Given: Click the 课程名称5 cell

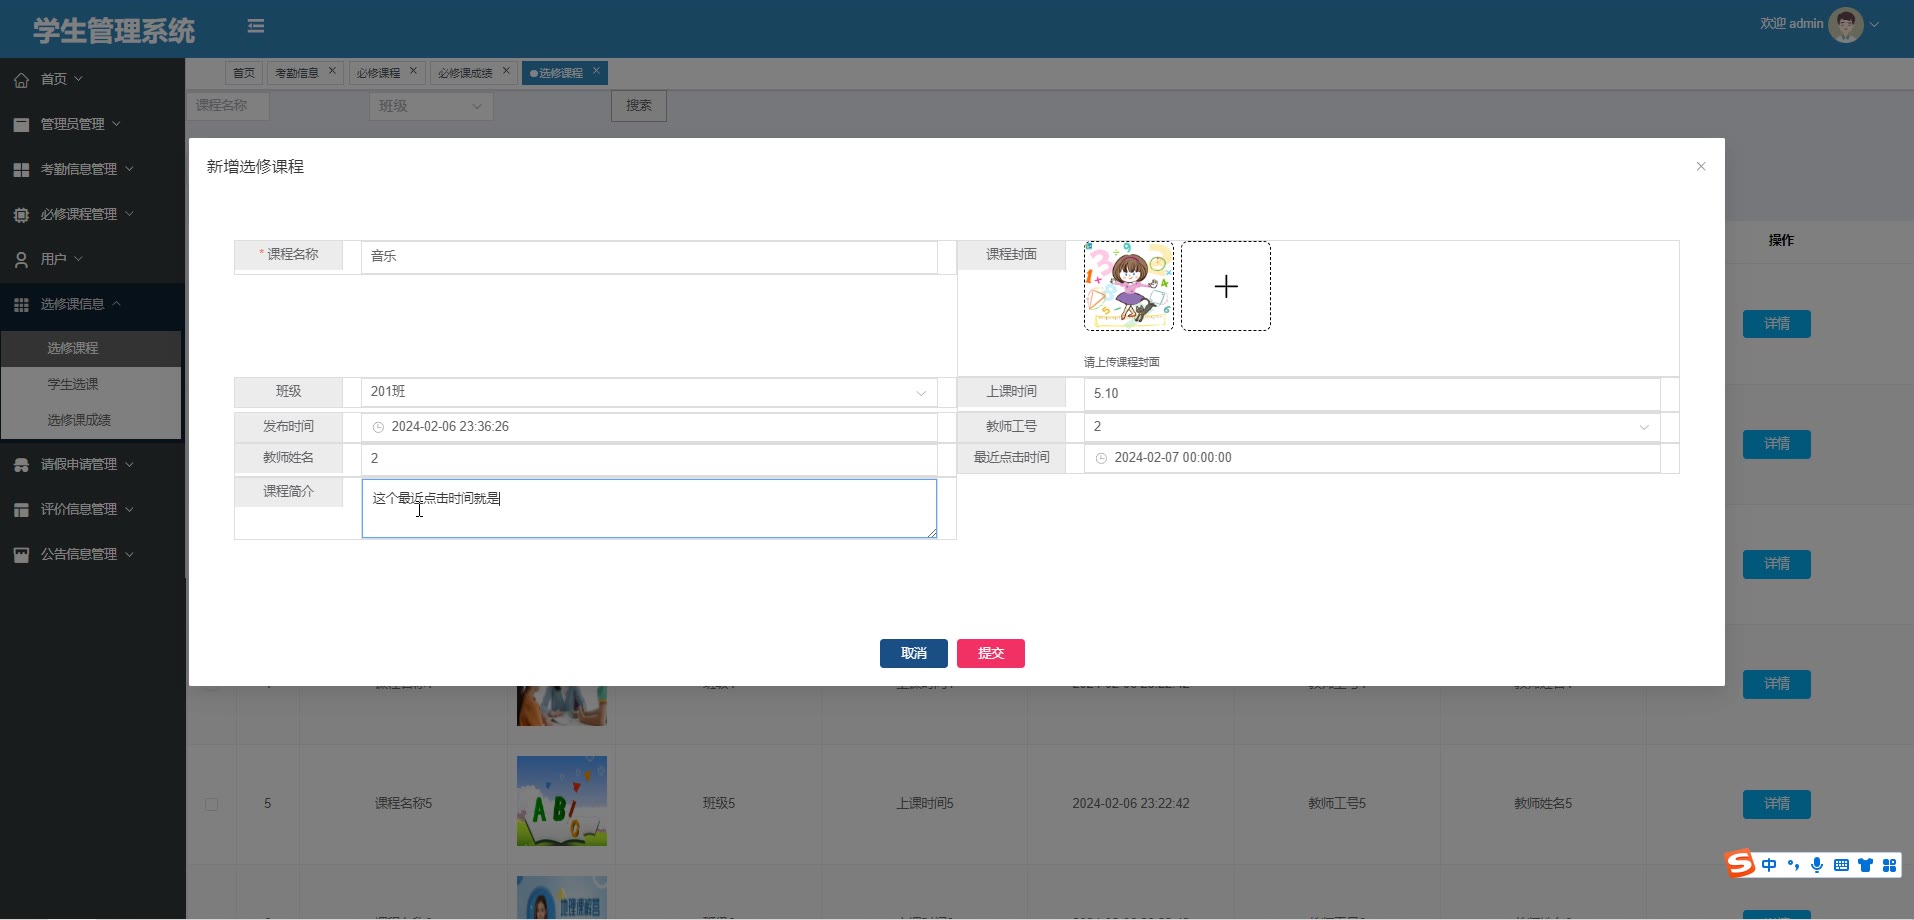Looking at the screenshot, I should coord(403,803).
